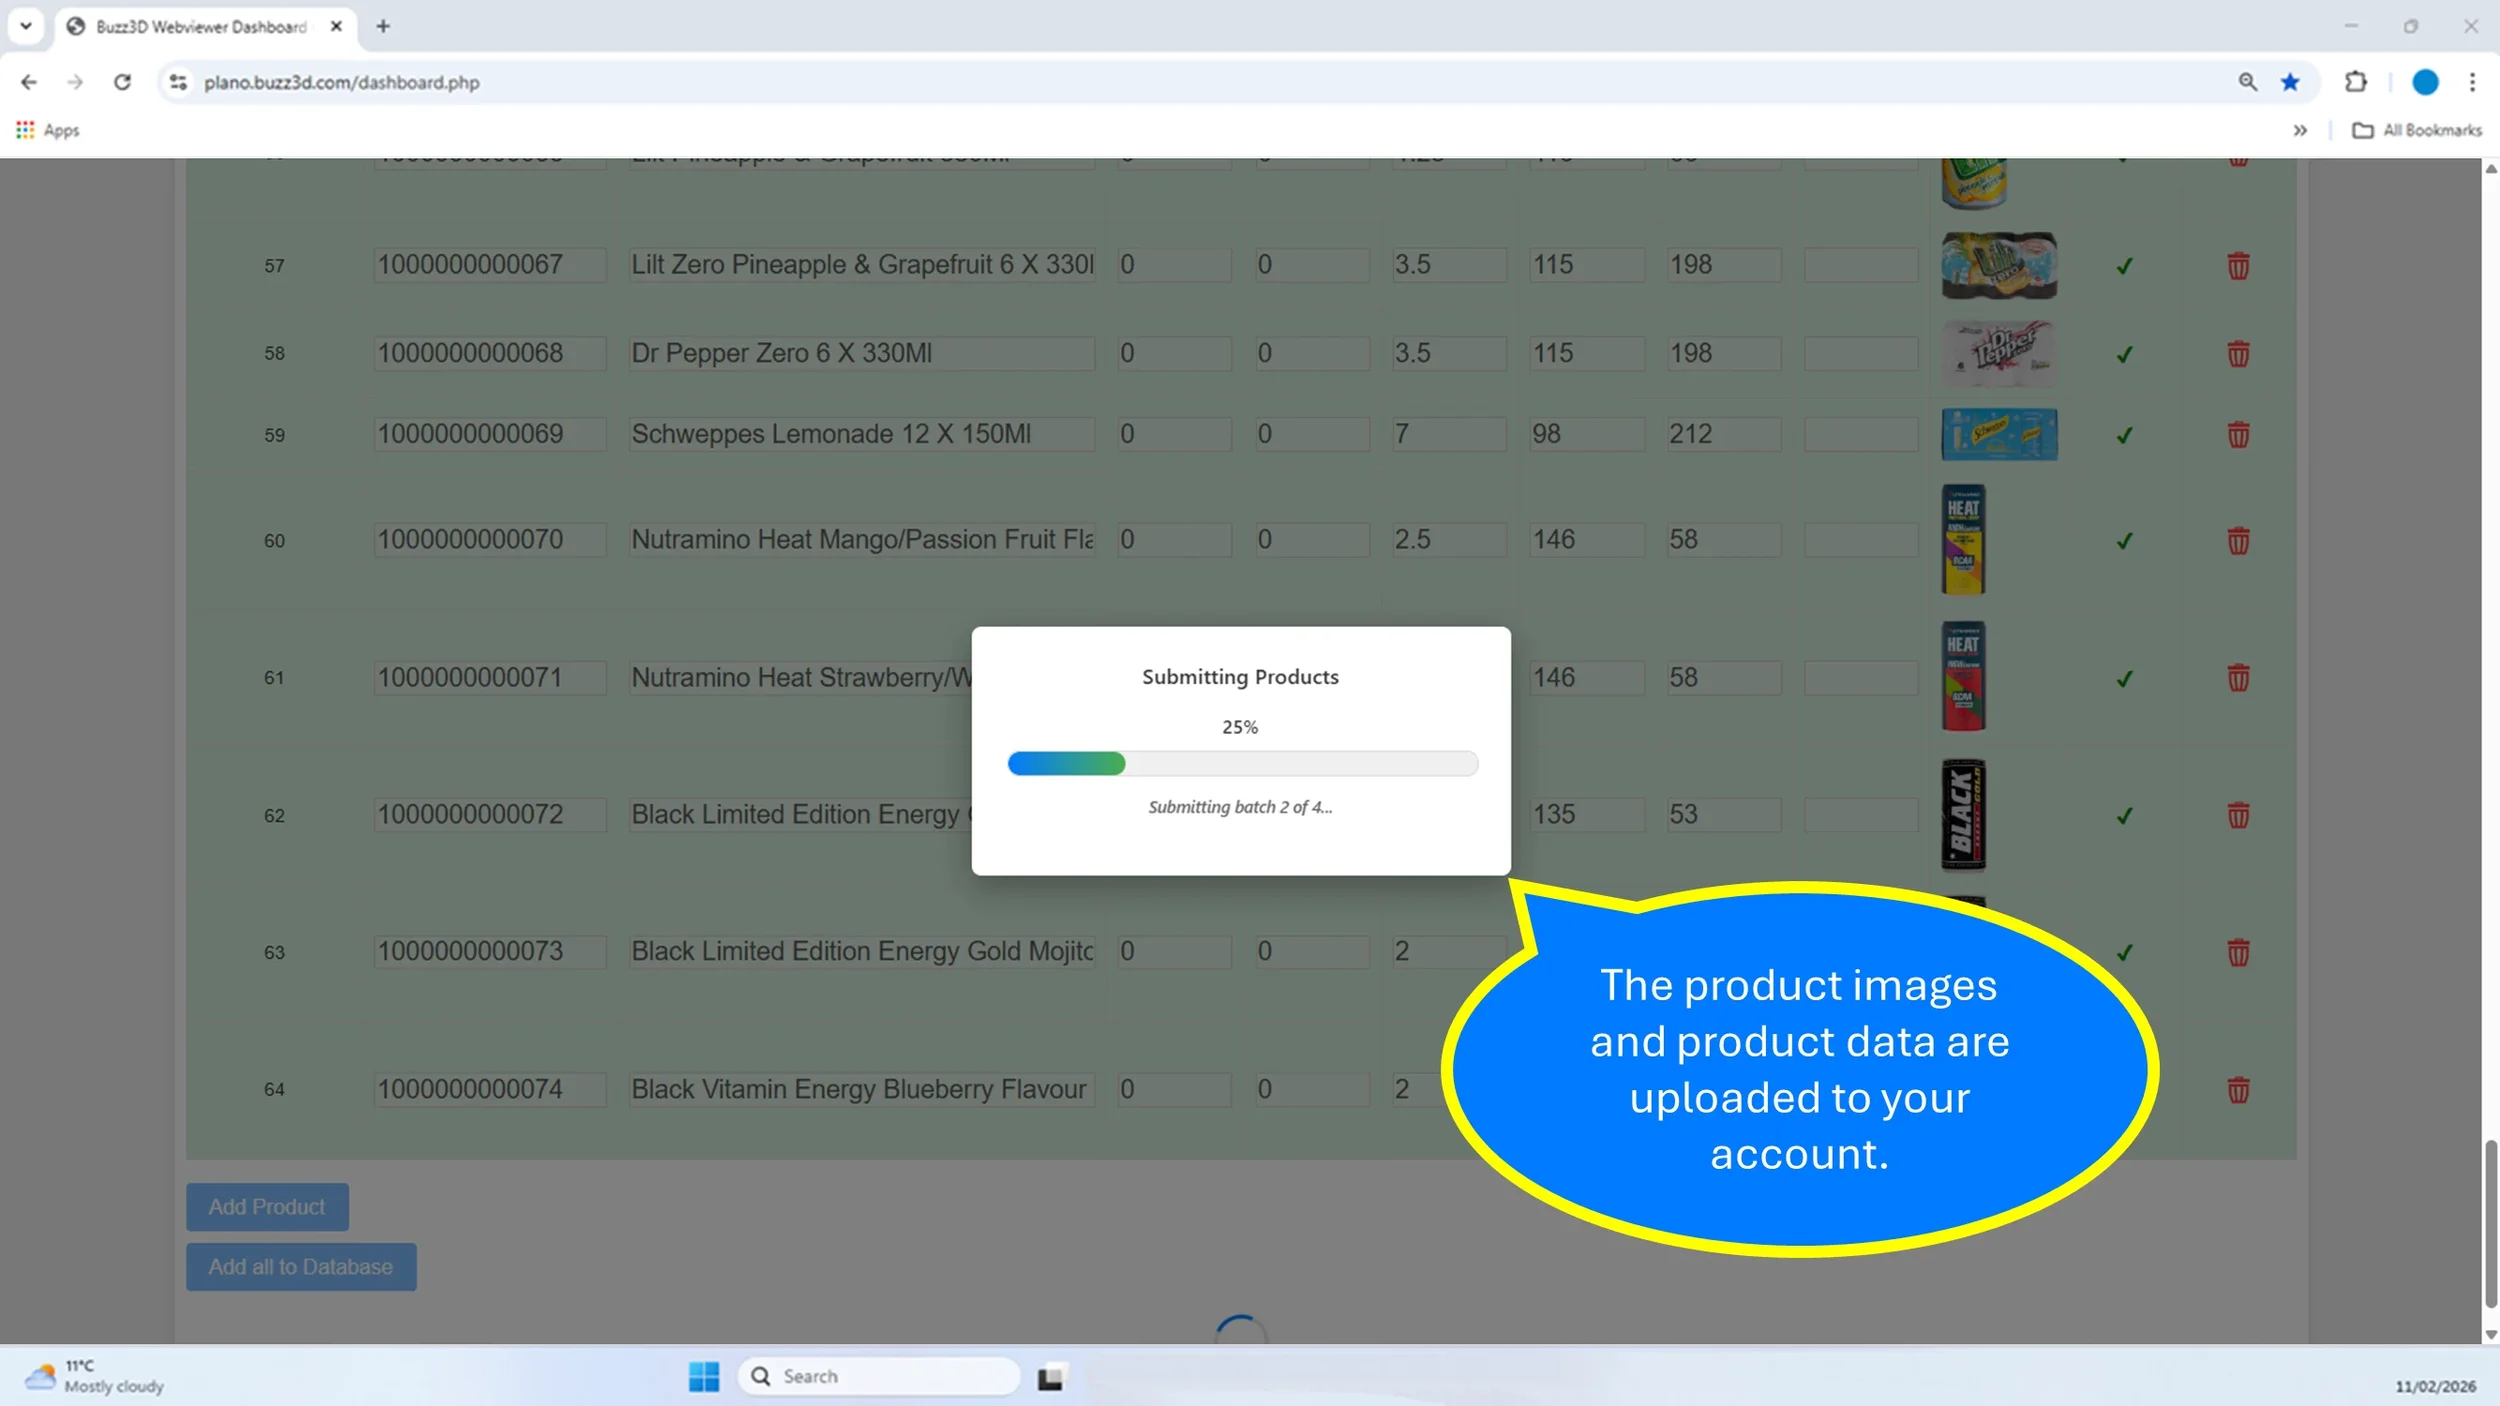Reload the dashboard page
This screenshot has width=2500, height=1406.
click(122, 82)
